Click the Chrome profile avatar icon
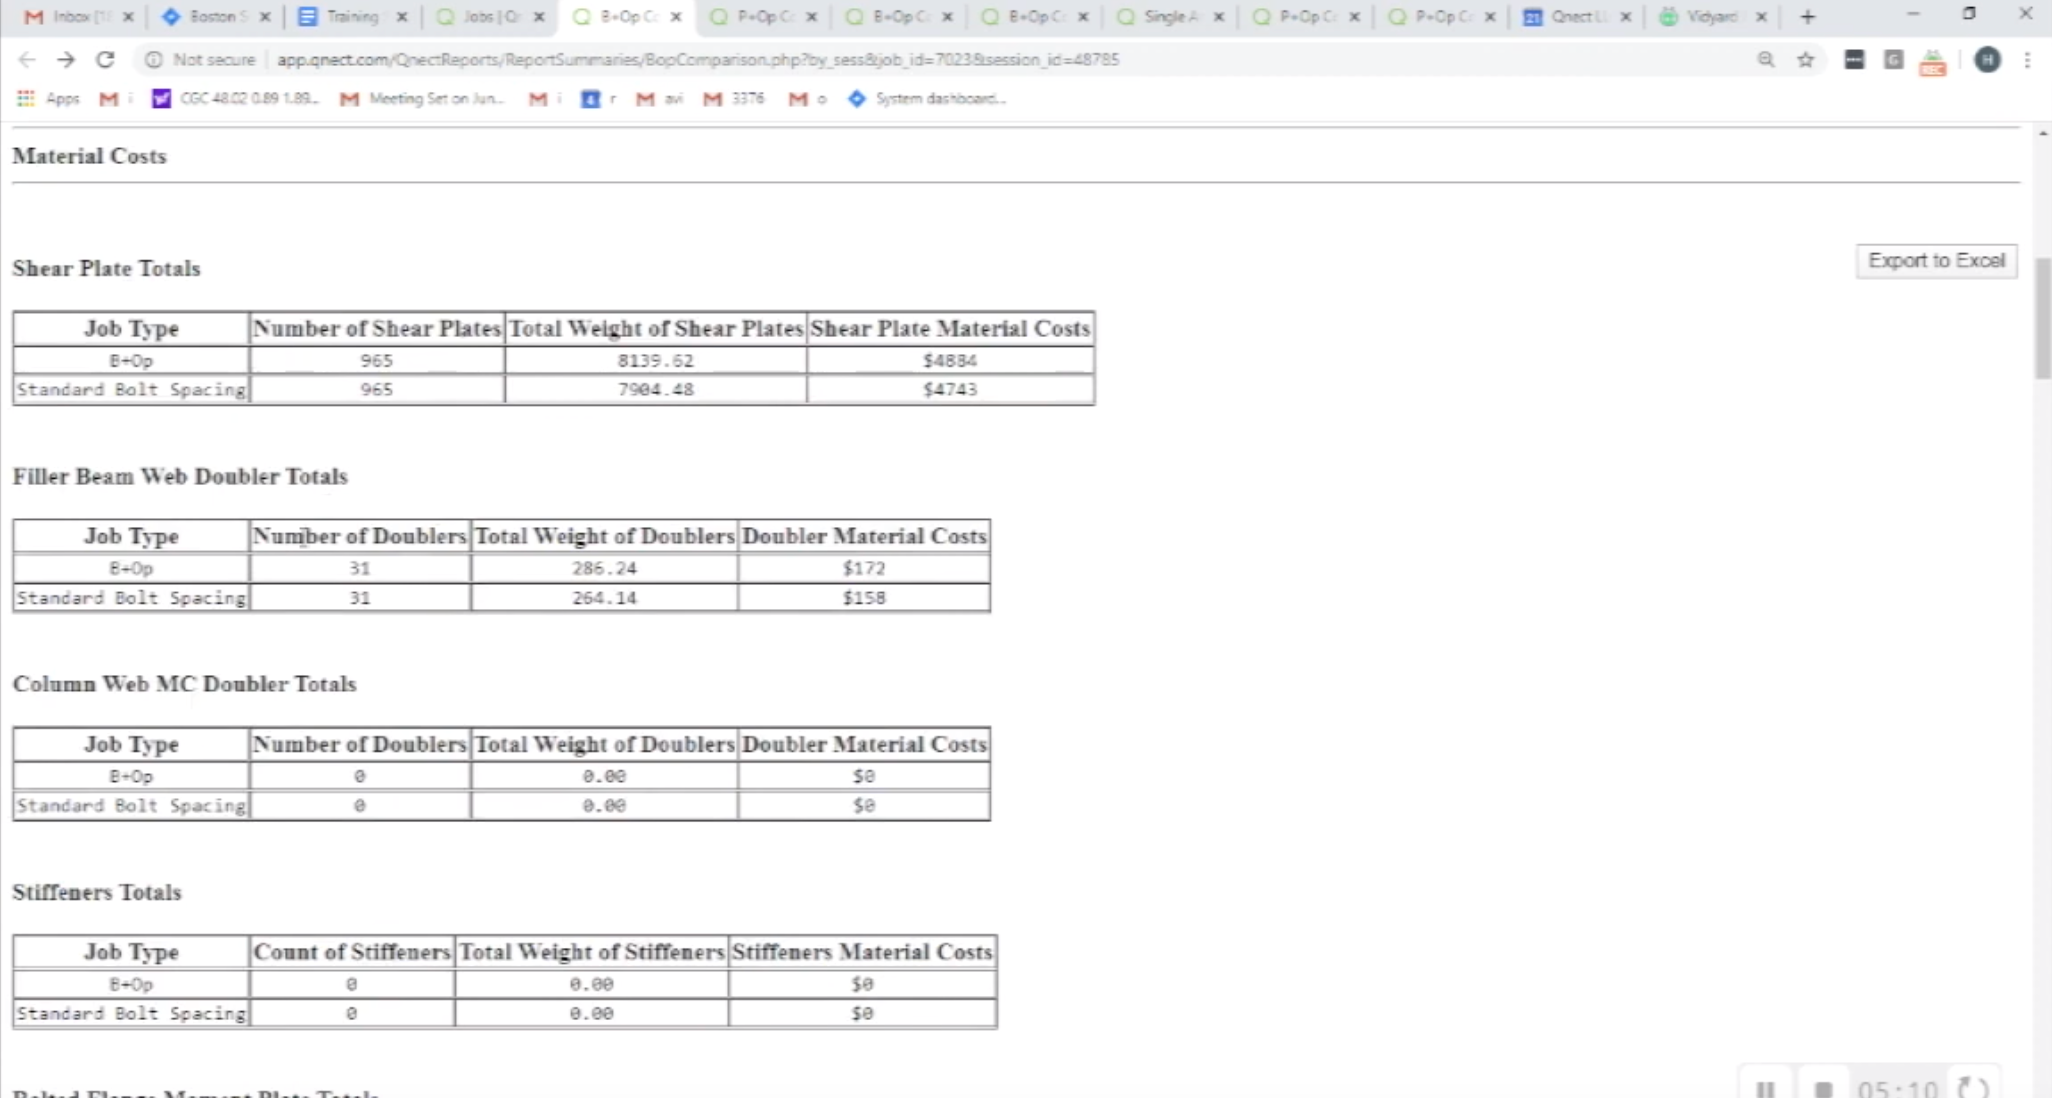This screenshot has width=2052, height=1098. (x=1986, y=58)
